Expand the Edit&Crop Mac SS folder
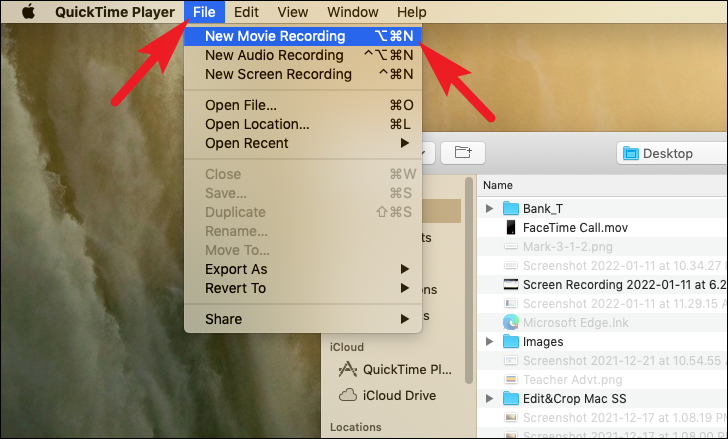728x439 pixels. [489, 399]
